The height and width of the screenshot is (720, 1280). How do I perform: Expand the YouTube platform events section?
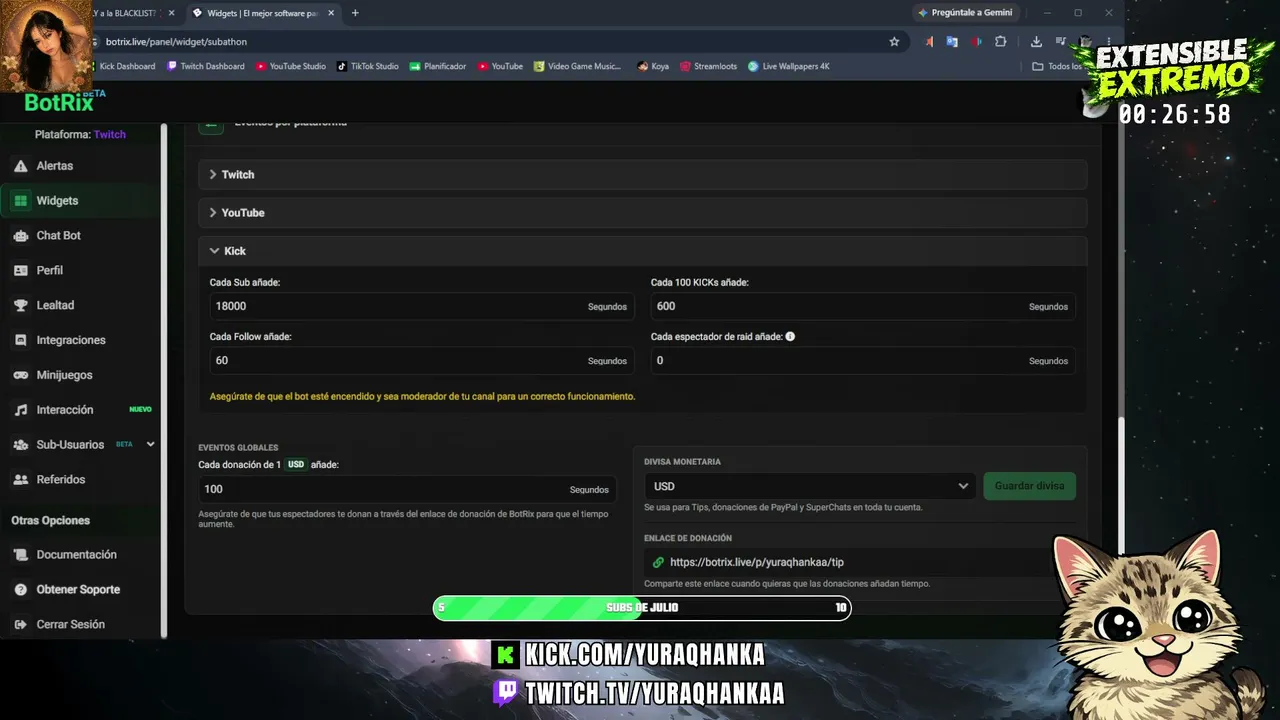pyautogui.click(x=642, y=213)
